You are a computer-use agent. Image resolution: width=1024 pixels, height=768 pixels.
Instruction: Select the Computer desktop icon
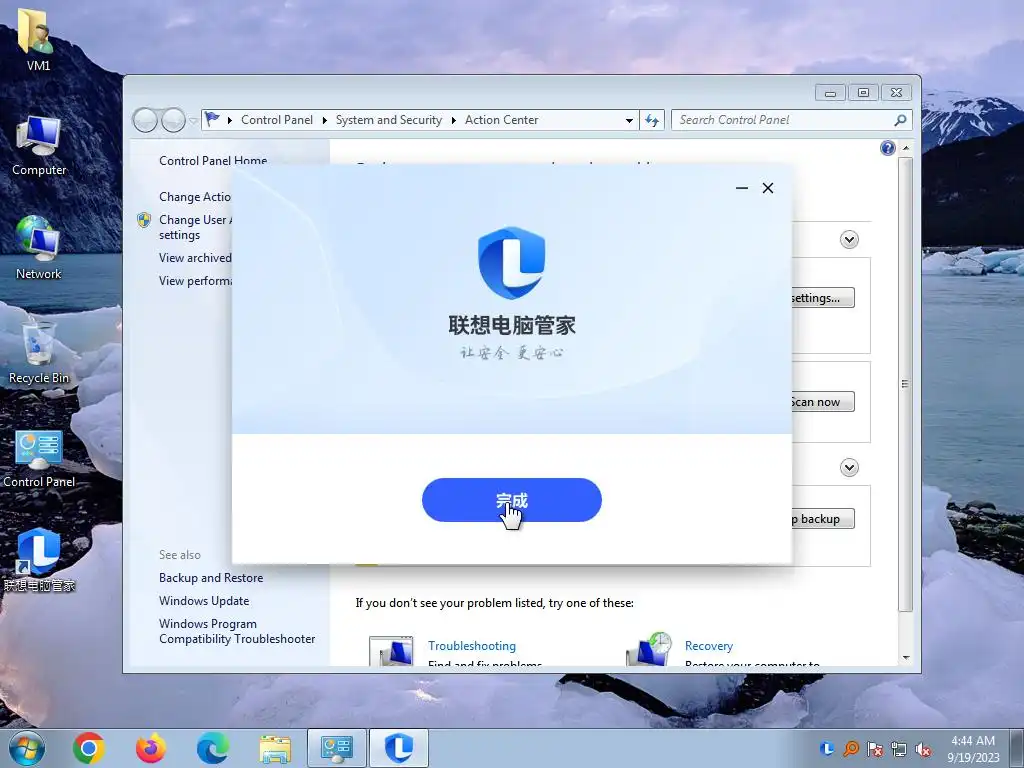coord(39,146)
